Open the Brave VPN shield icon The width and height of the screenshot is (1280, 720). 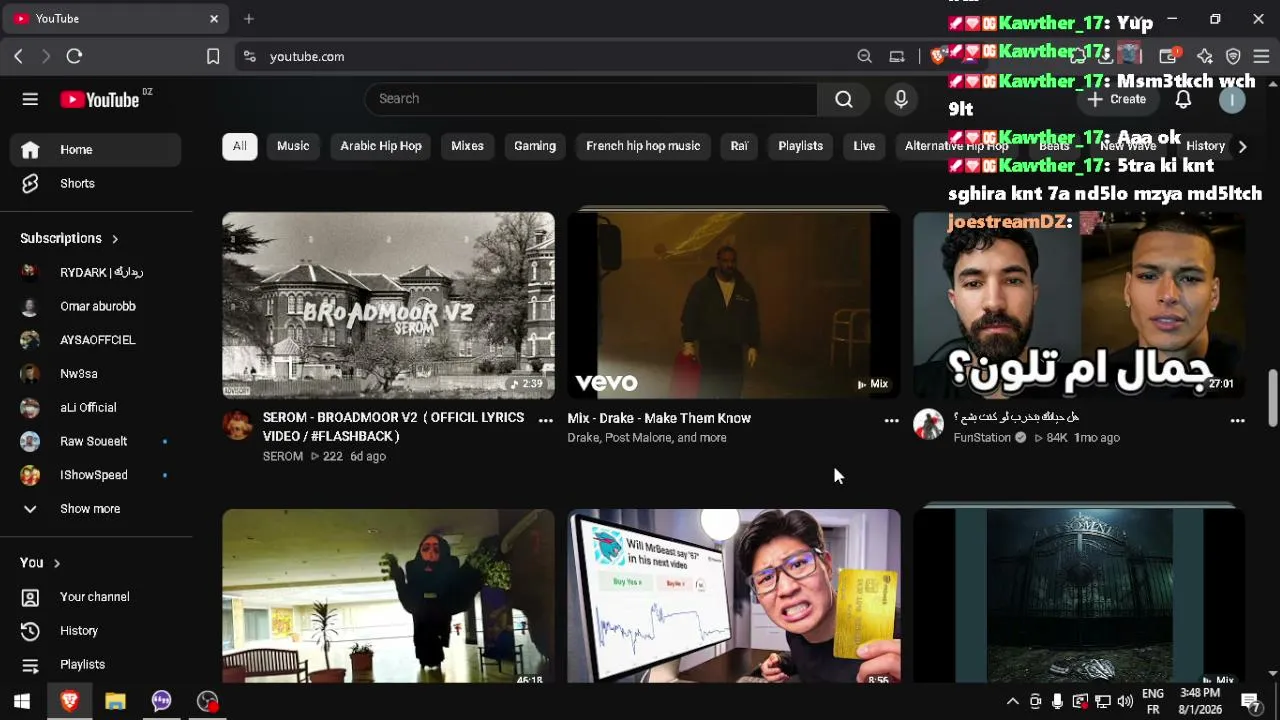(1233, 57)
